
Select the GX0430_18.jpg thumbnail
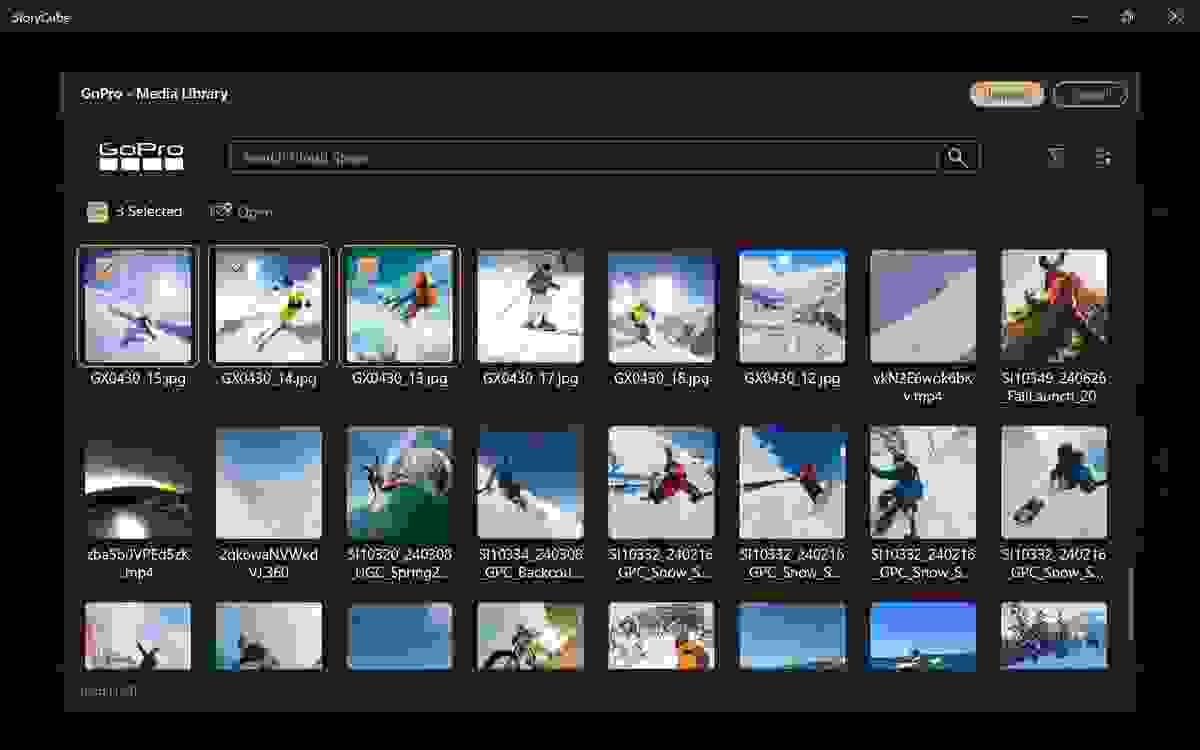point(661,306)
